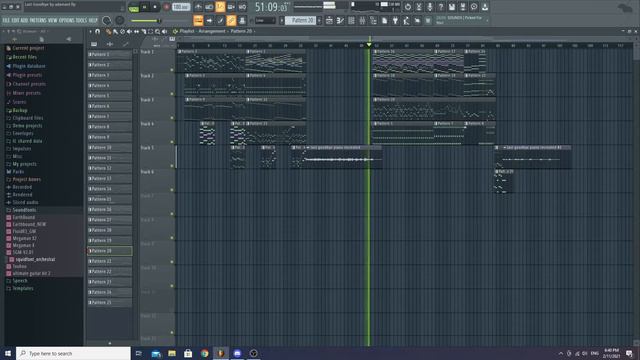Select Pattern 5 in picker
640x360 pixels.
[109, 96]
